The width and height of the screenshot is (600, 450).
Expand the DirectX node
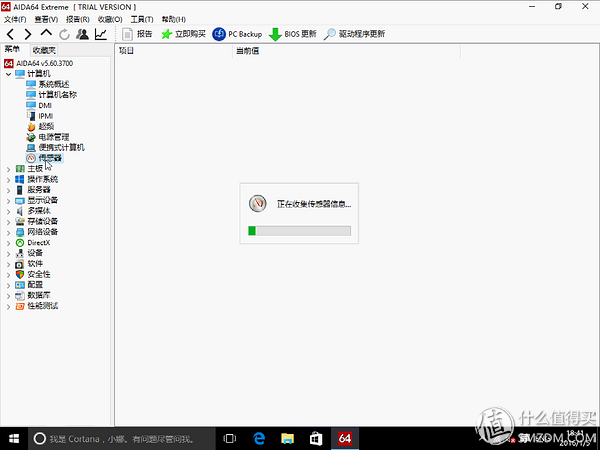(8, 243)
